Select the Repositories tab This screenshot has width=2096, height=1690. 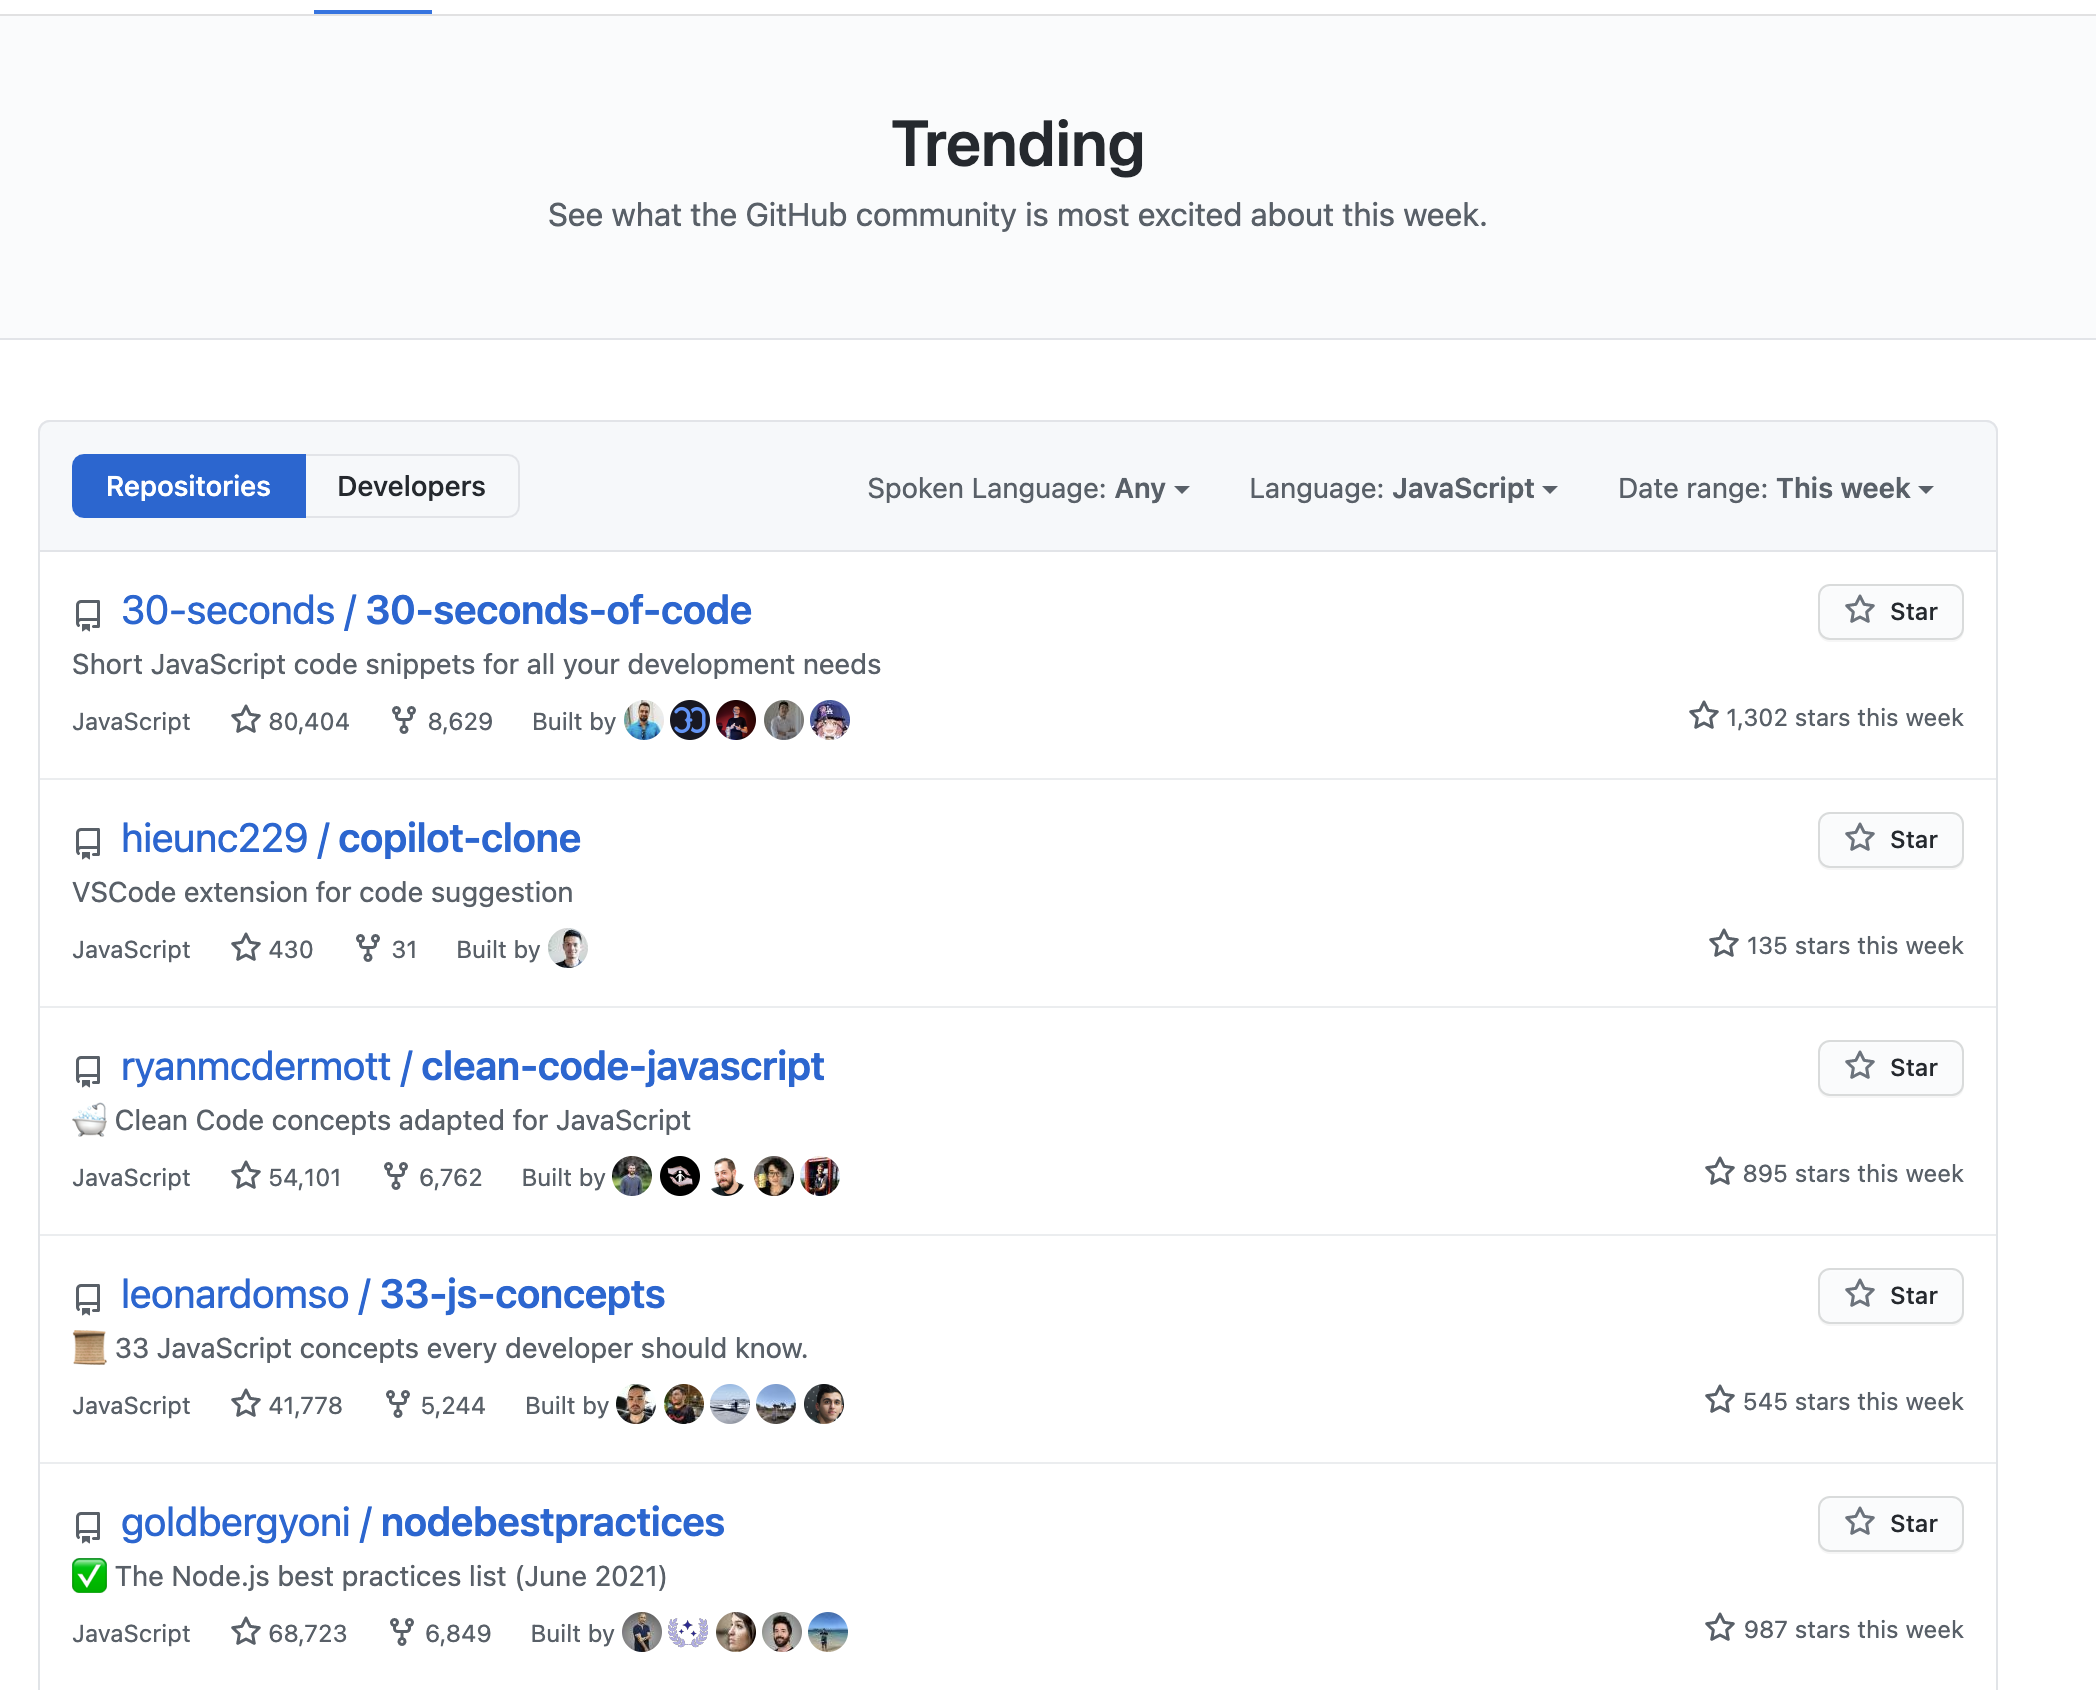pyautogui.click(x=188, y=486)
